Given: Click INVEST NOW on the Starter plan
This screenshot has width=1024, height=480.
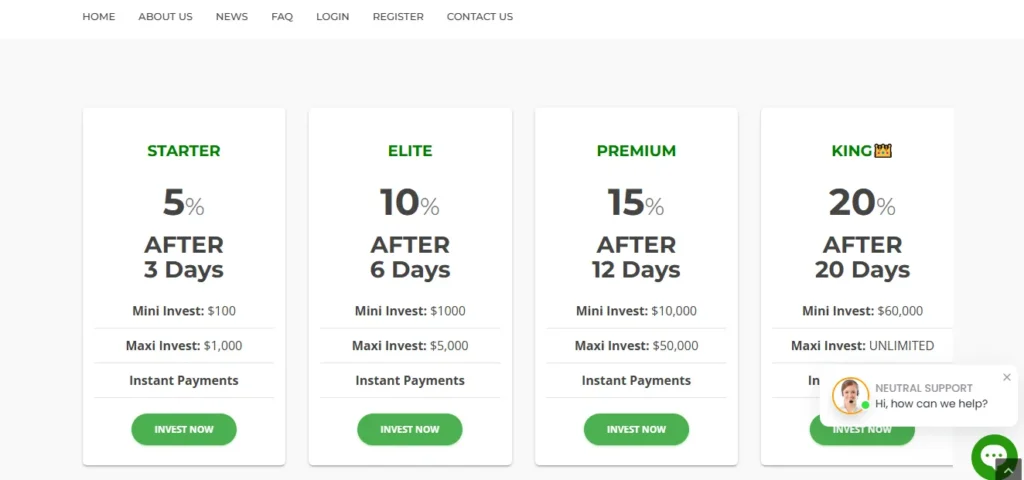Looking at the screenshot, I should click(x=184, y=430).
